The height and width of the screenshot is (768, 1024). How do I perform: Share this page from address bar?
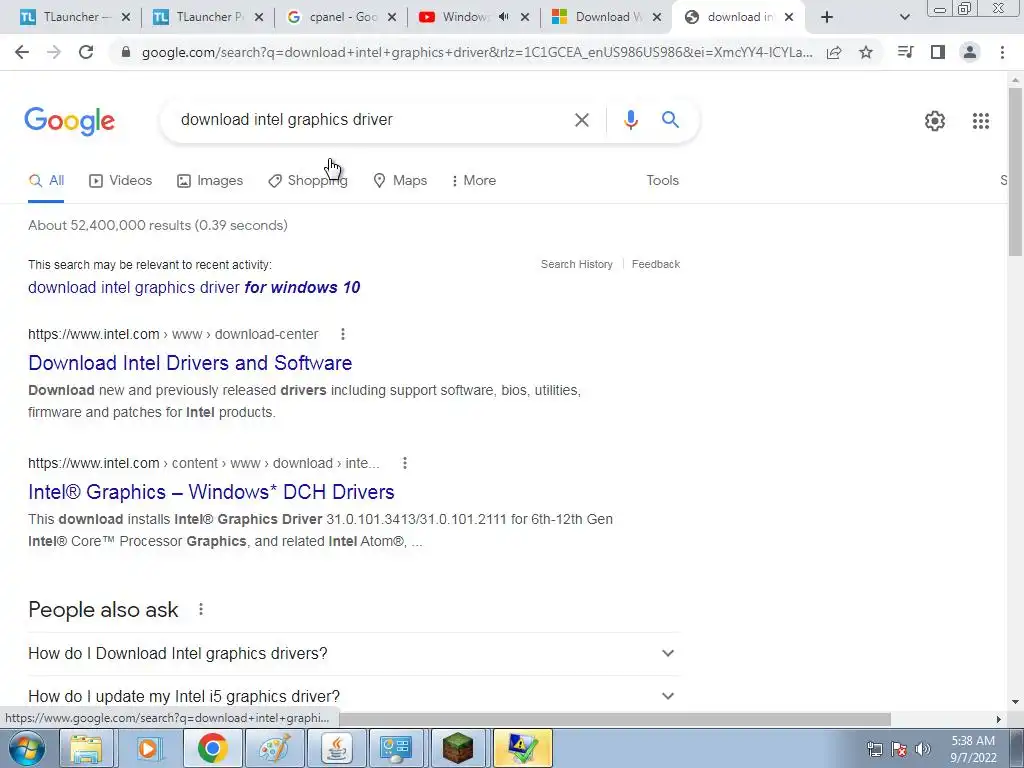point(834,52)
